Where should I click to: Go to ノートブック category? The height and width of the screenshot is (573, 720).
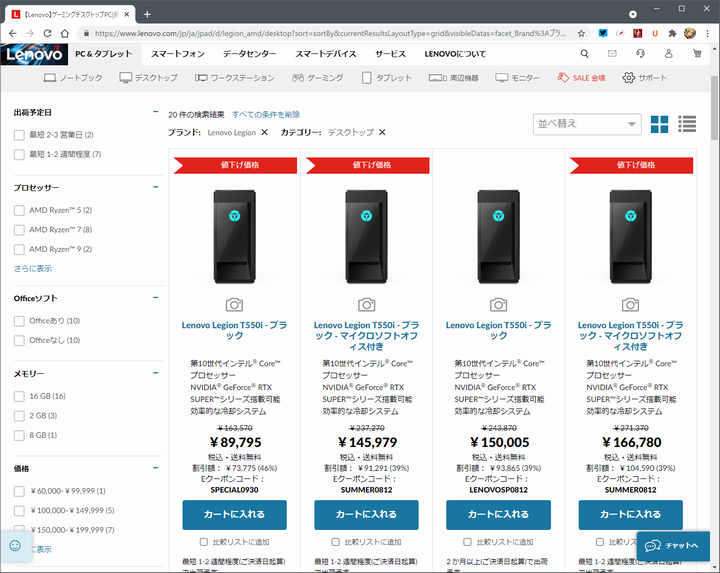pos(73,78)
